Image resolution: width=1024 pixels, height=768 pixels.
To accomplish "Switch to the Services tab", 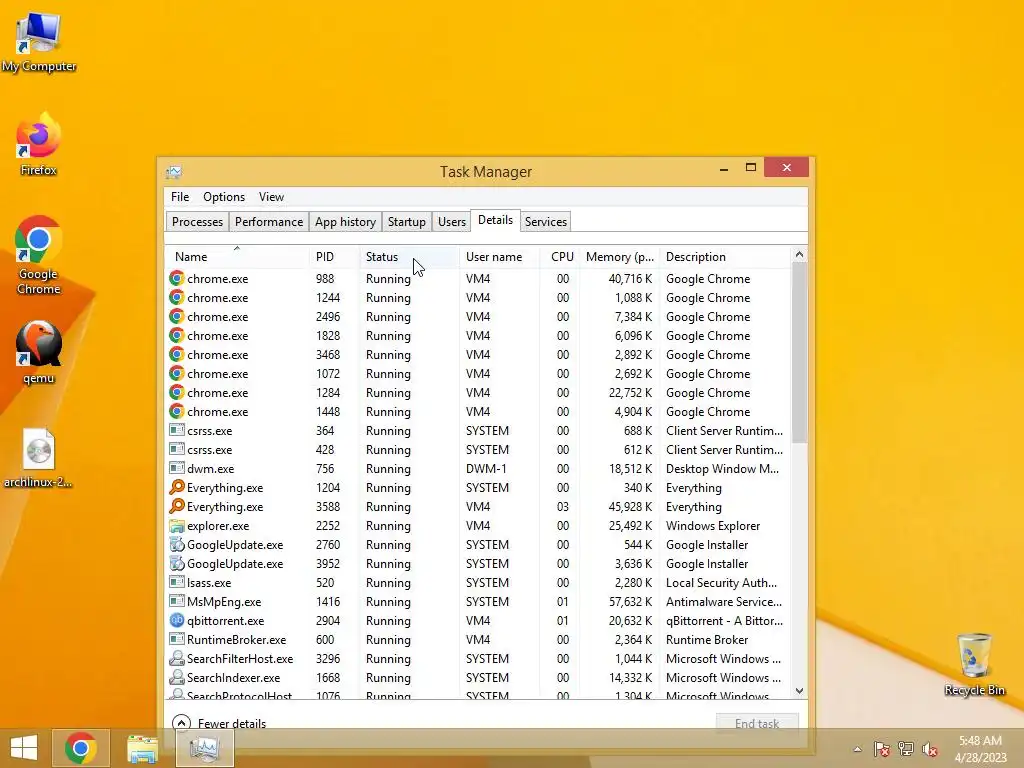I will click(x=545, y=221).
